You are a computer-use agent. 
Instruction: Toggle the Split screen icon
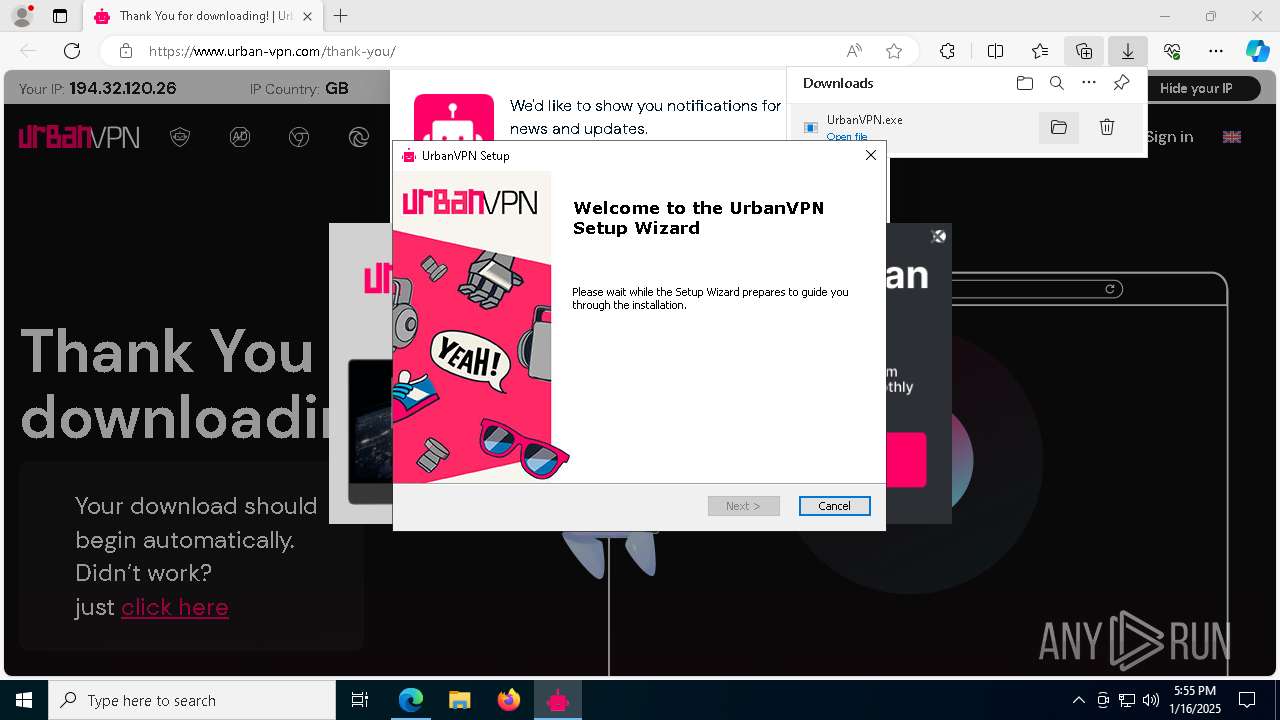tap(995, 51)
